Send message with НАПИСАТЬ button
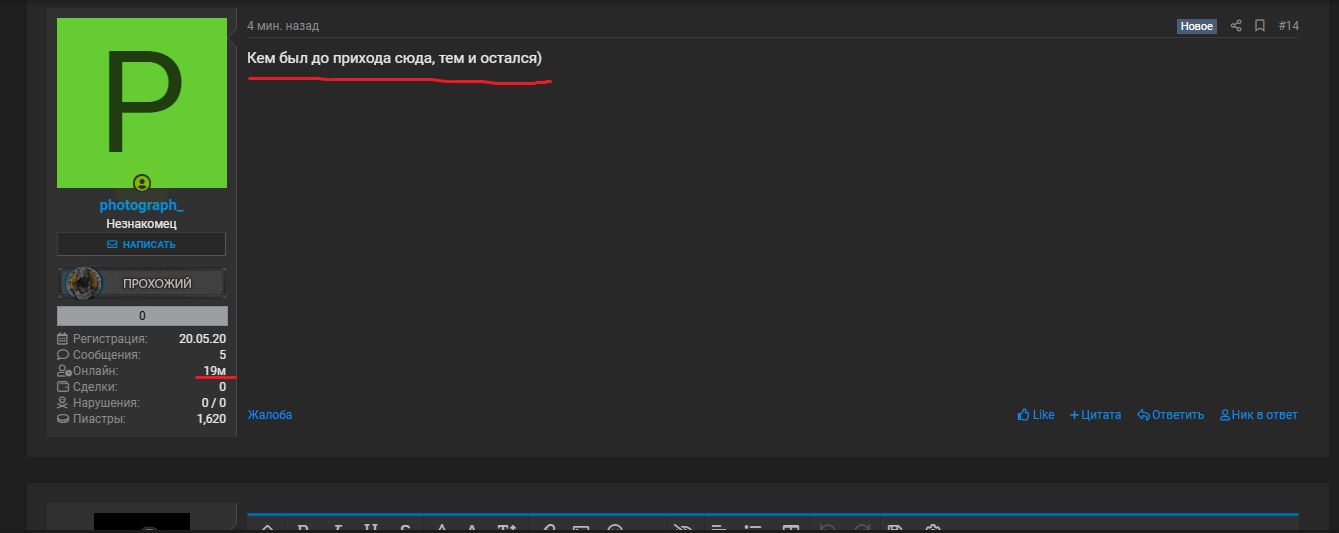1339x533 pixels. coord(141,244)
